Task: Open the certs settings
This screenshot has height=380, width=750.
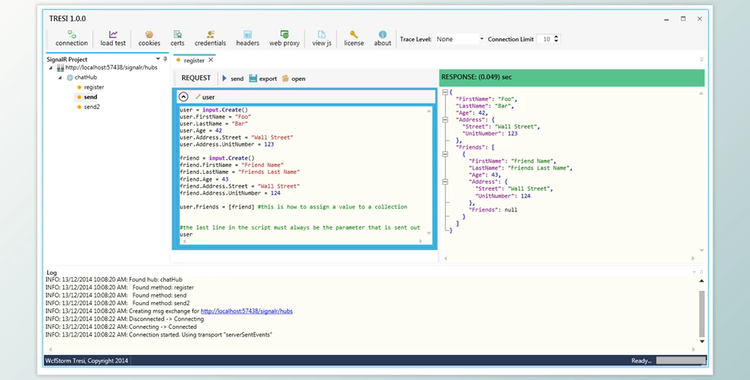Action: coord(177,38)
